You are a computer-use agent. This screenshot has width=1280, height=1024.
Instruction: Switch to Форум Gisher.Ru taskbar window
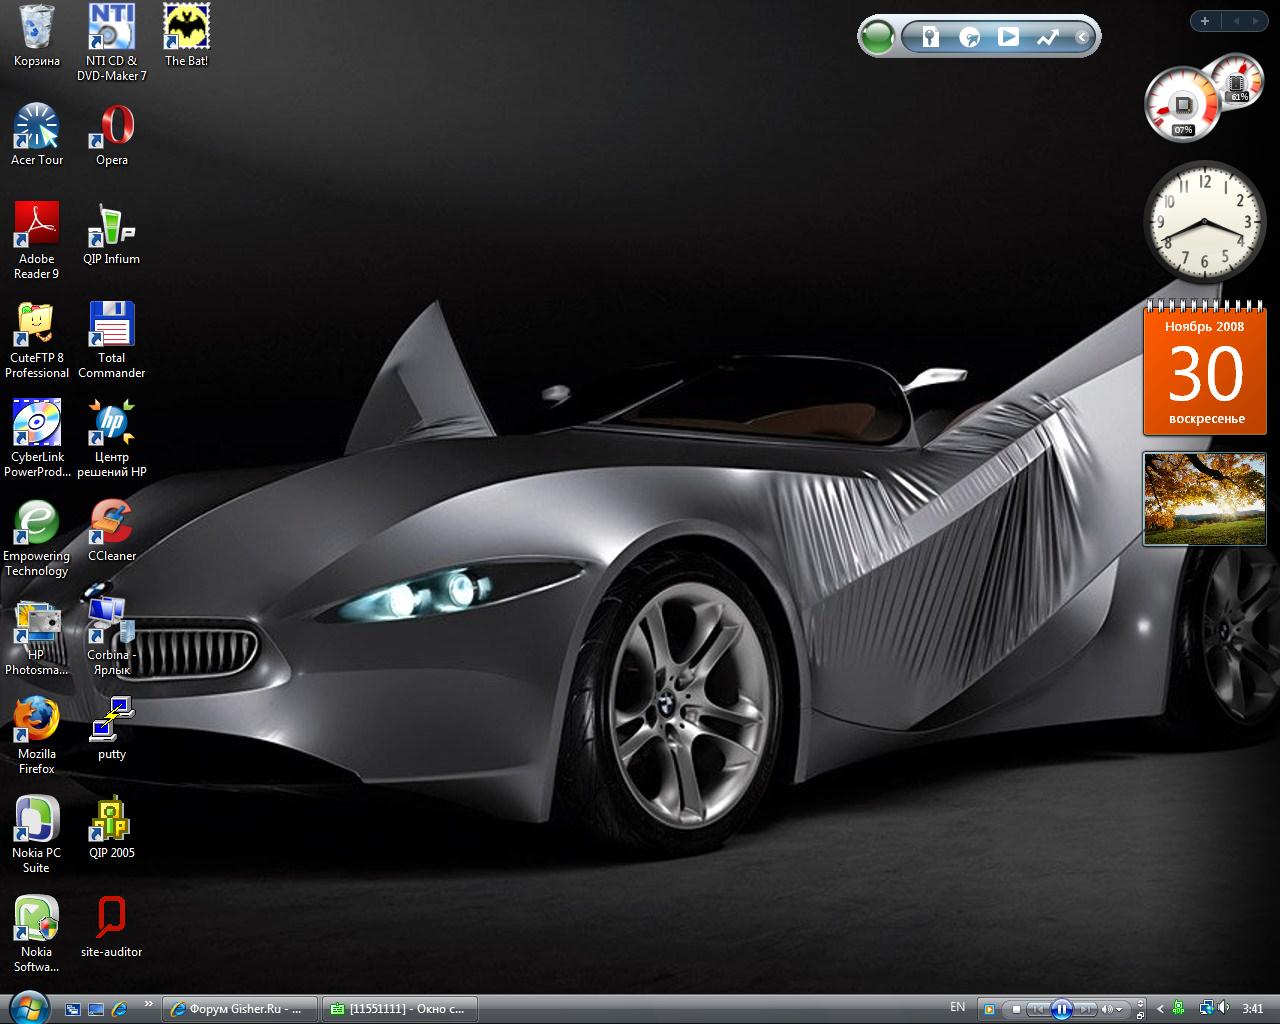coord(240,1009)
